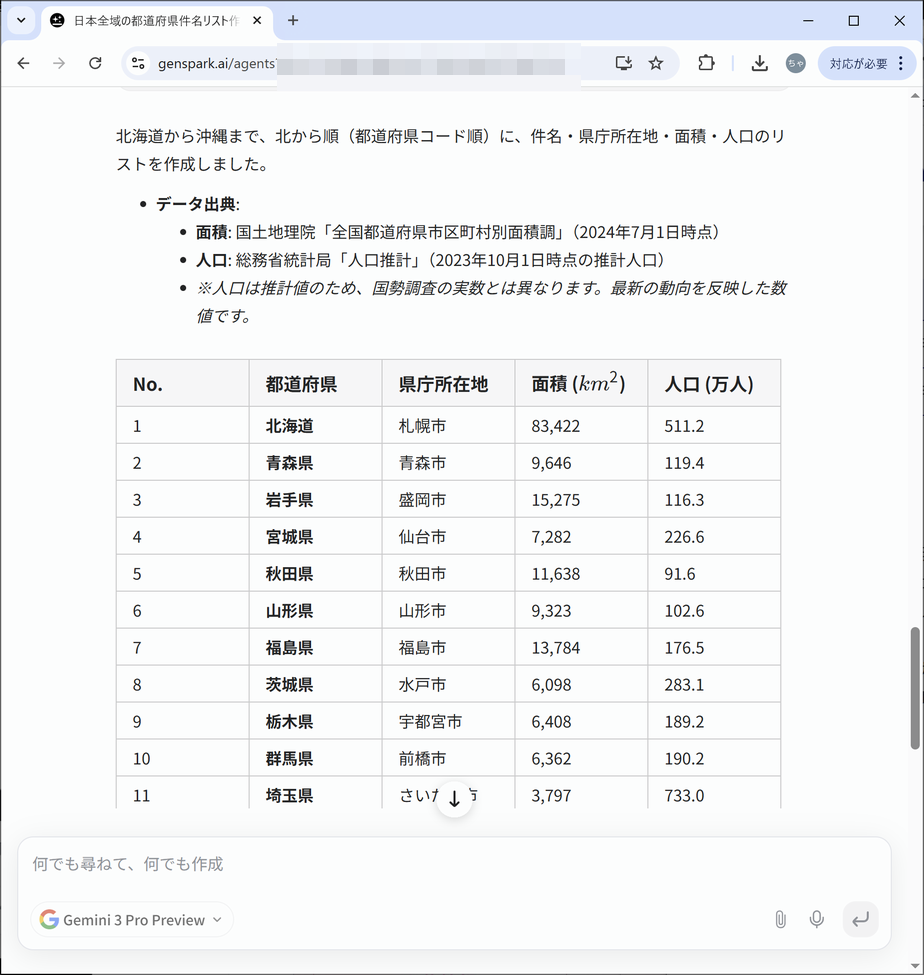Attach a file with the paperclip icon

coord(780,919)
